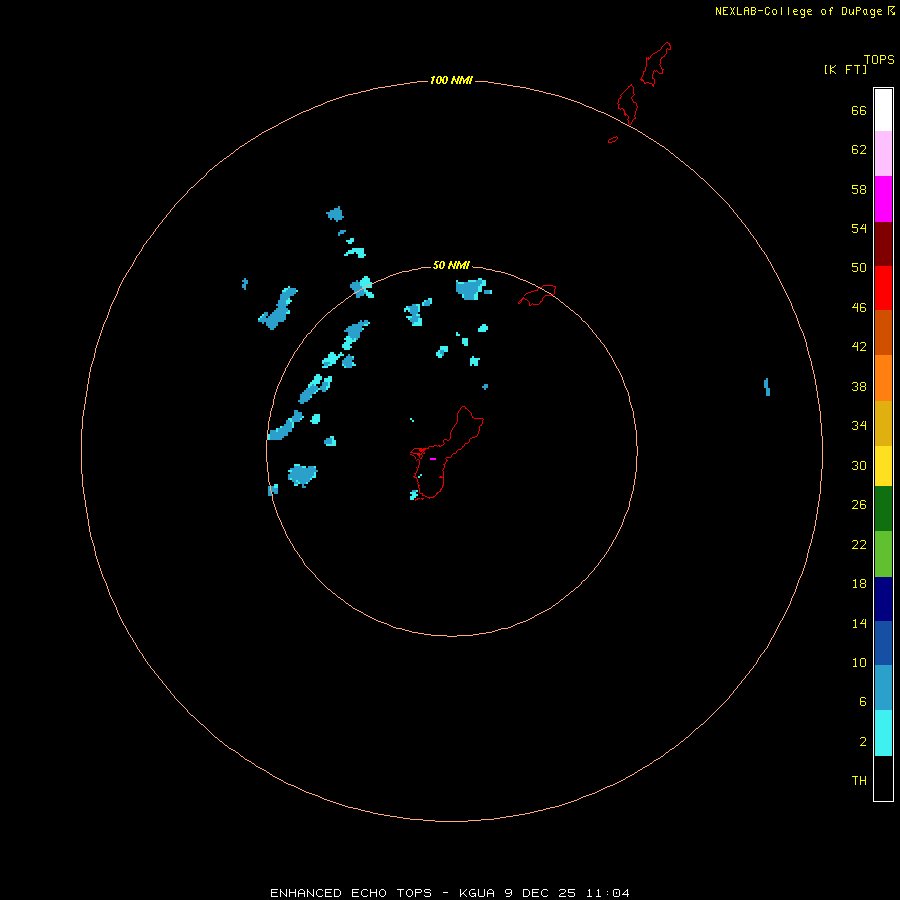The width and height of the screenshot is (900, 900).
Task: Click the large blue echo blob southwest inside 50 NMI ring
Action: point(302,475)
